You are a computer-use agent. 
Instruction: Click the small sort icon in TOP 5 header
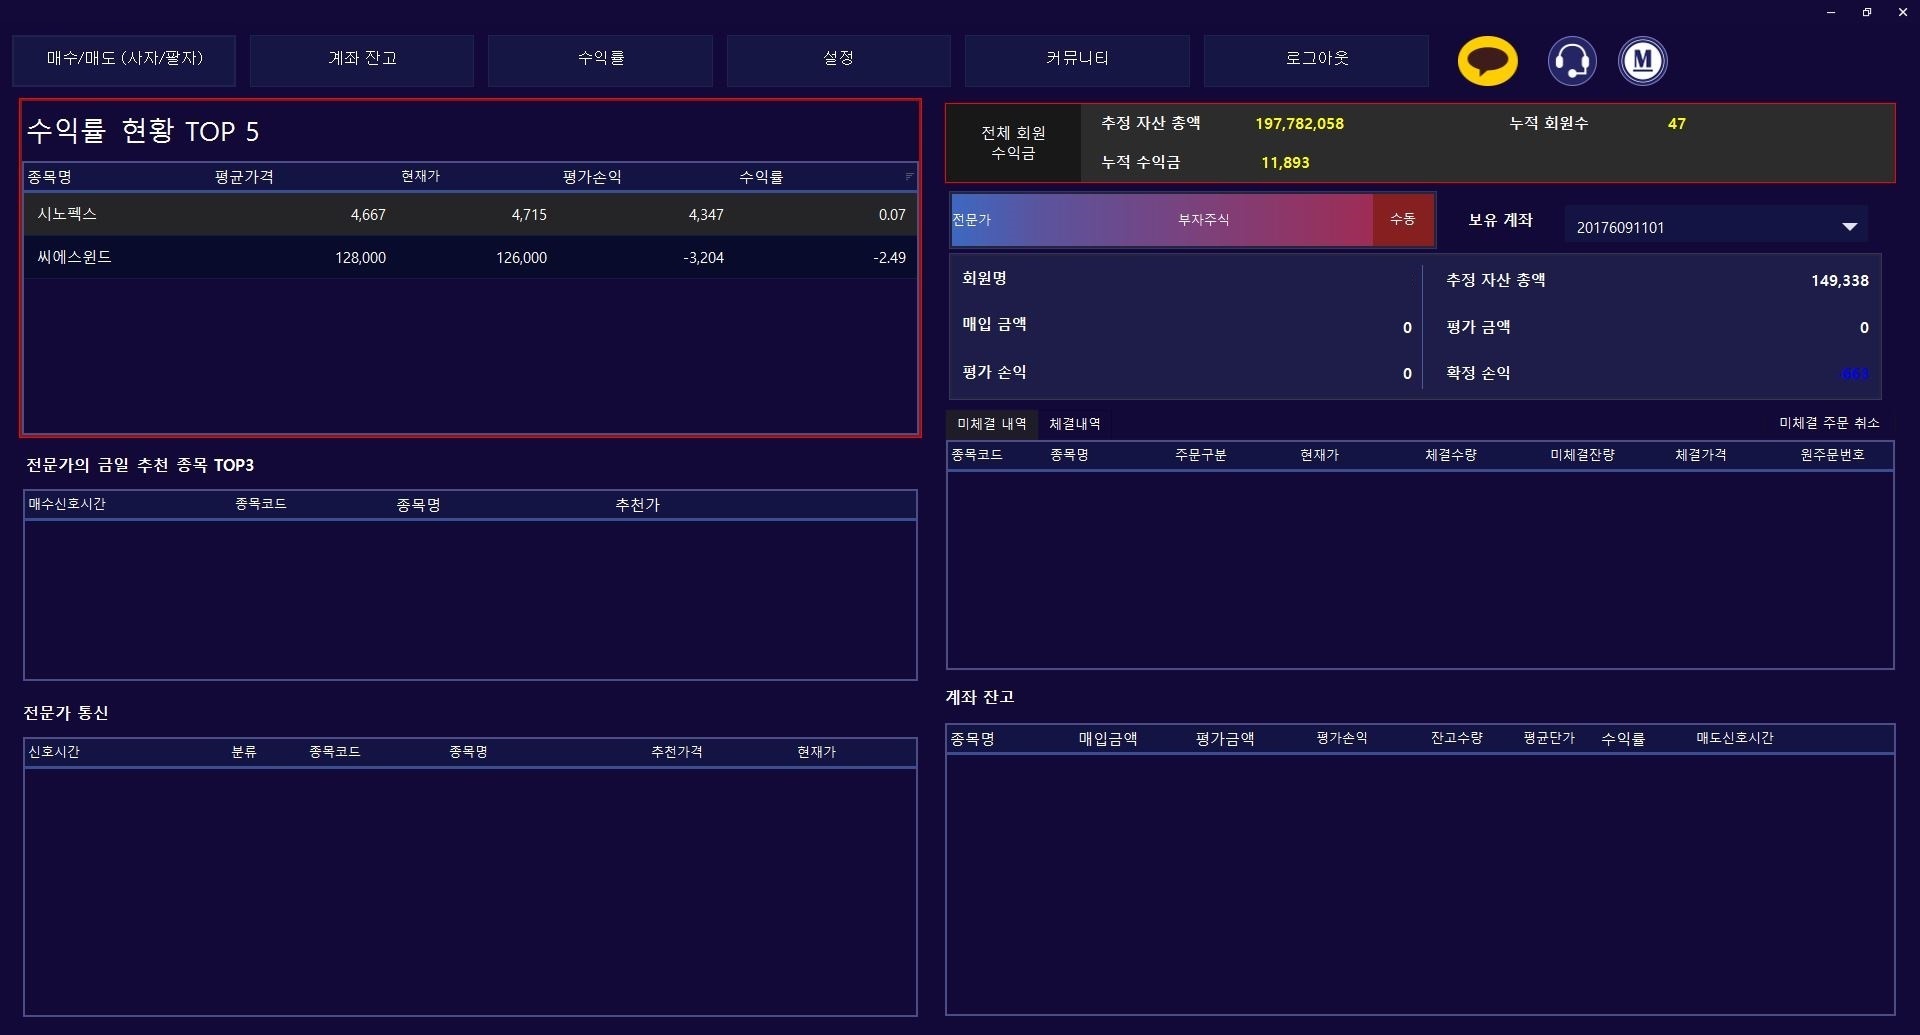(x=909, y=176)
